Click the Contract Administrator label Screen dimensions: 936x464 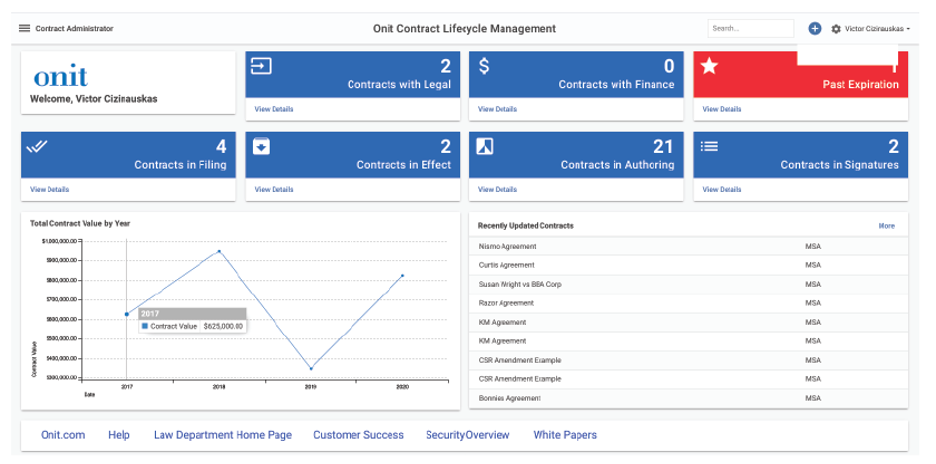pyautogui.click(x=74, y=29)
